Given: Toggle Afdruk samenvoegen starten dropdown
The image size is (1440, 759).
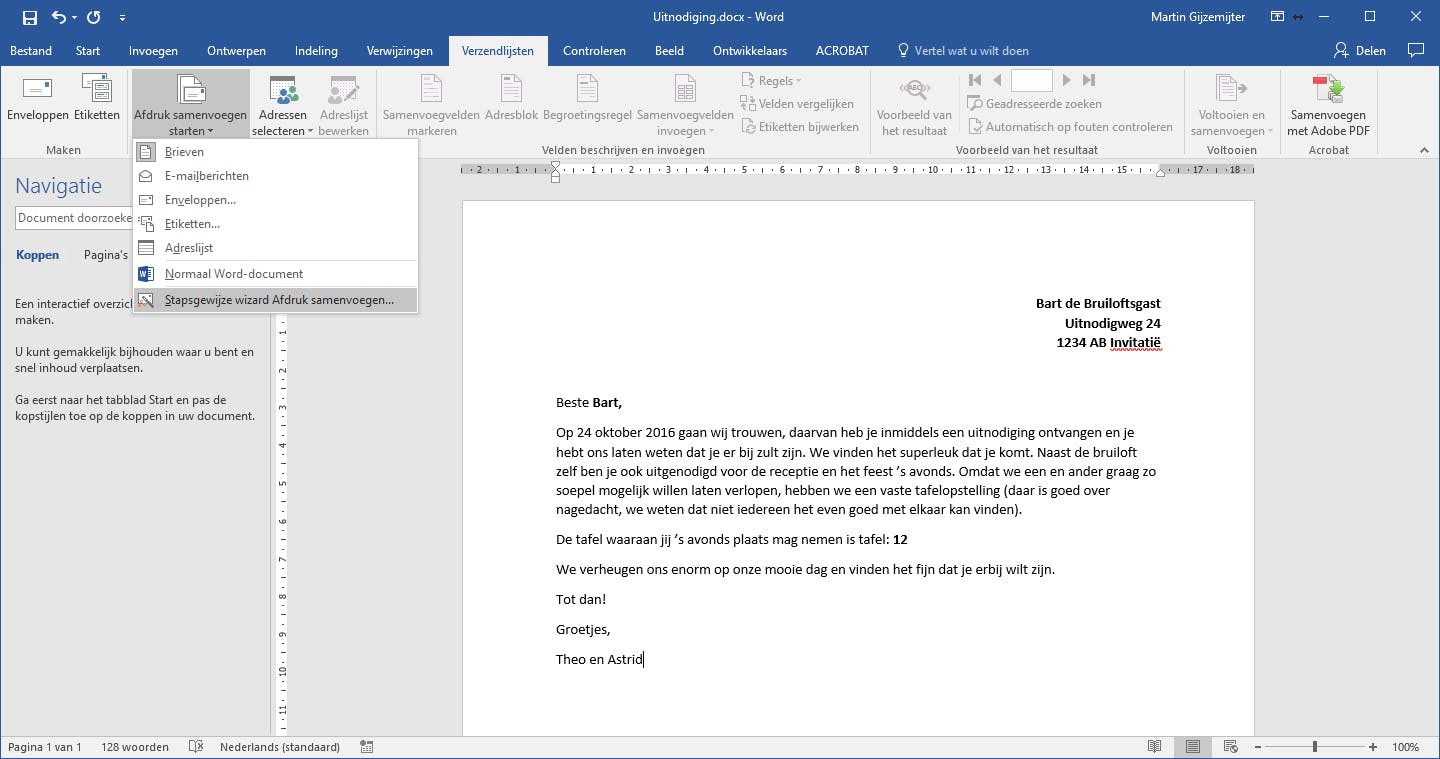Looking at the screenshot, I should point(190,105).
